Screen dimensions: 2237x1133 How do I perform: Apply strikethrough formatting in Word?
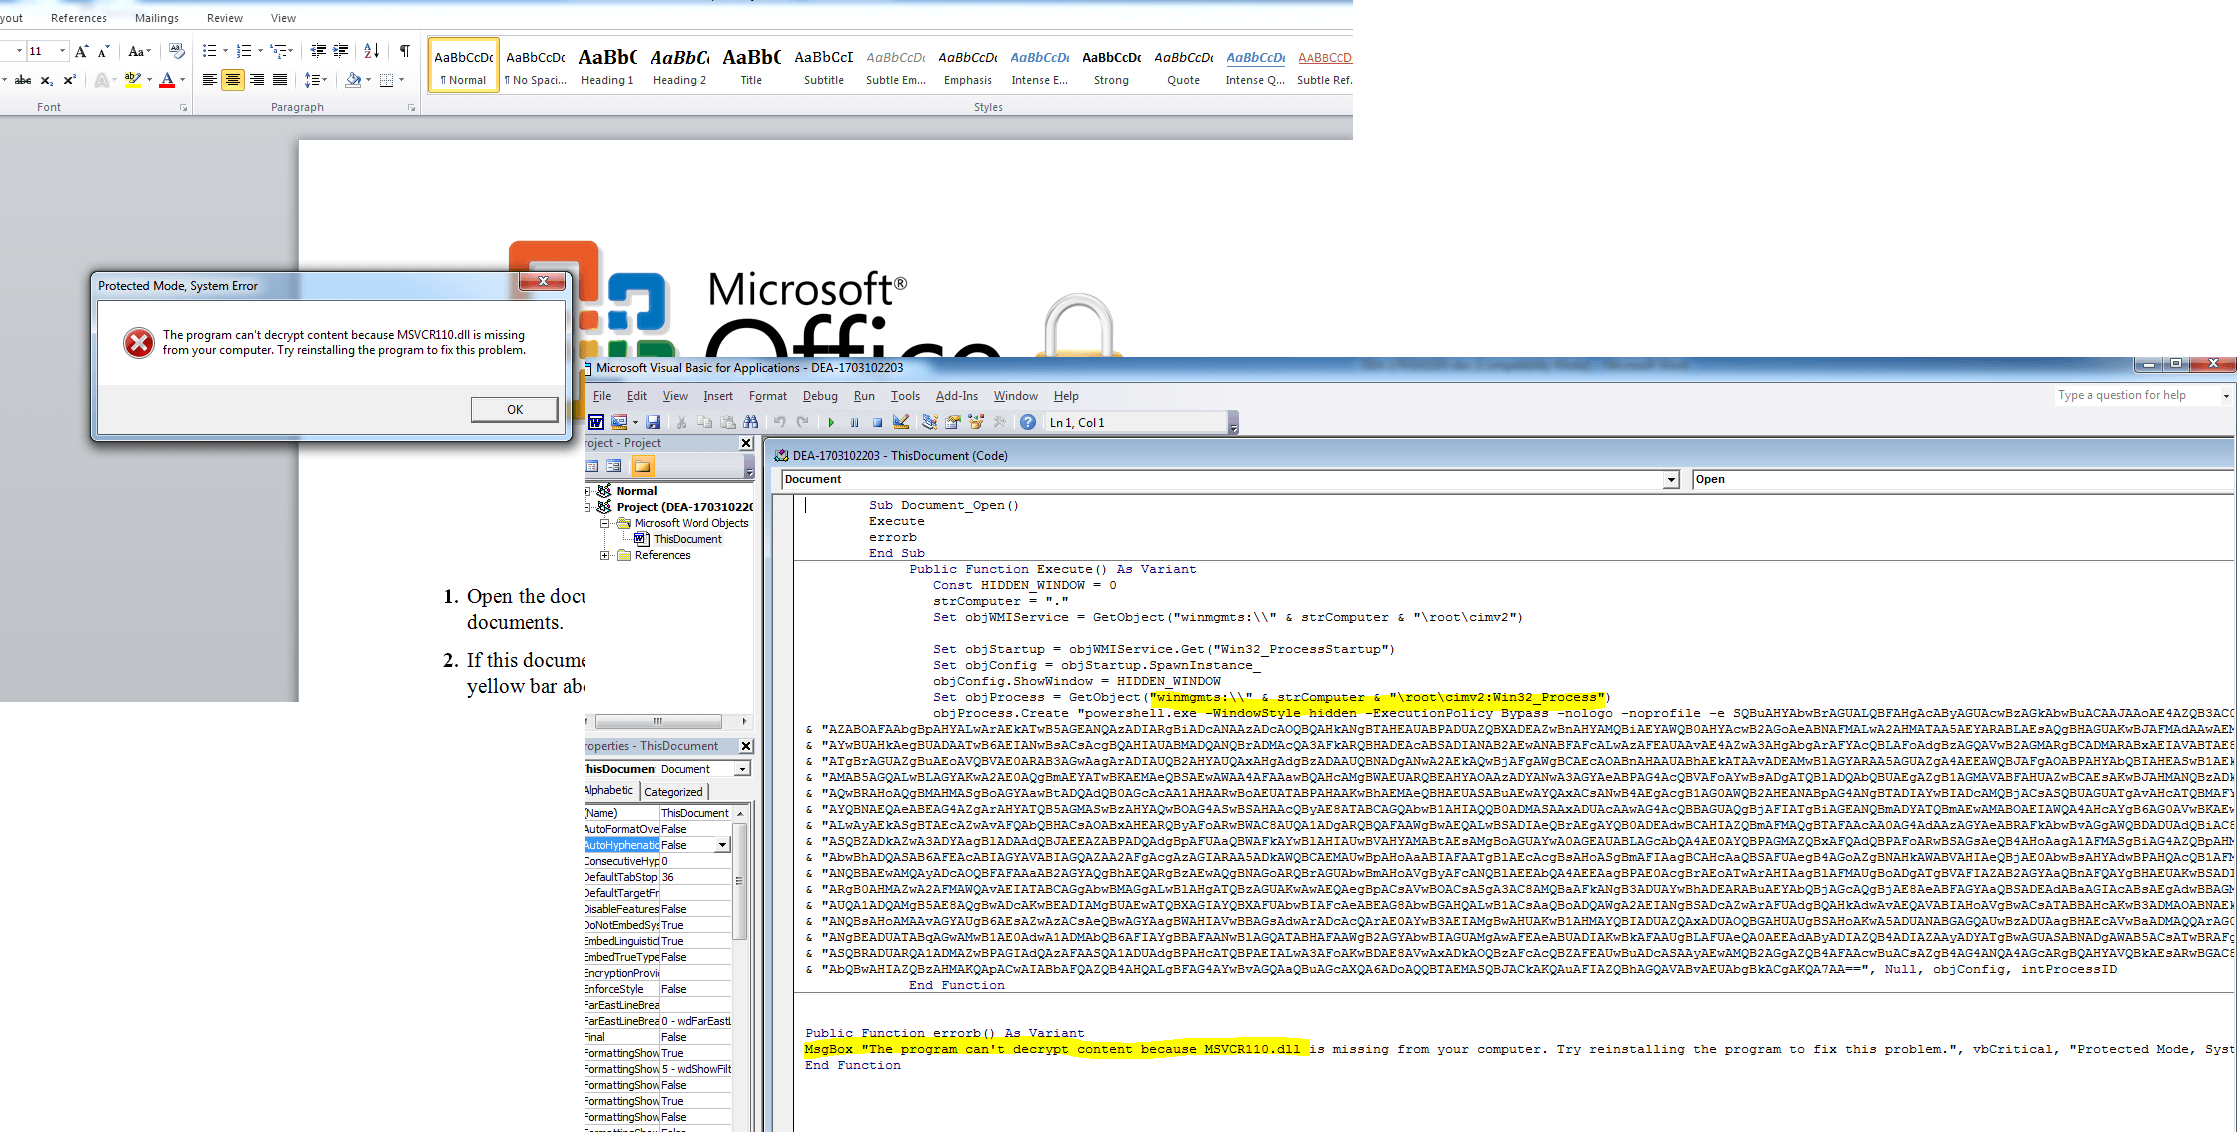23,80
